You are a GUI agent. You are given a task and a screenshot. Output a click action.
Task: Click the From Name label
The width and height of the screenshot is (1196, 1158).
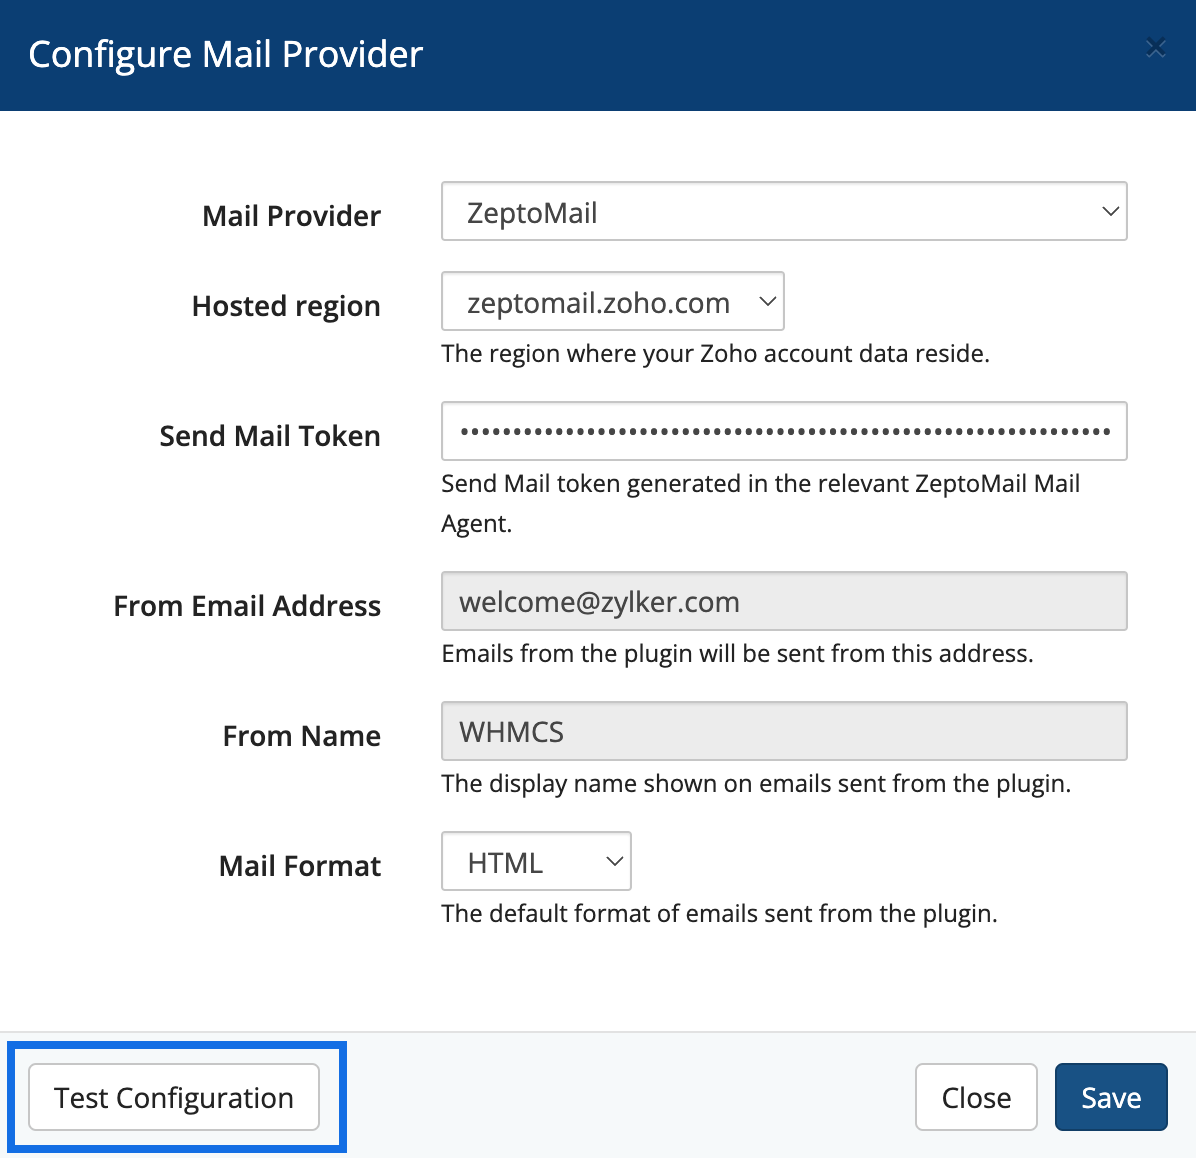pos(301,736)
